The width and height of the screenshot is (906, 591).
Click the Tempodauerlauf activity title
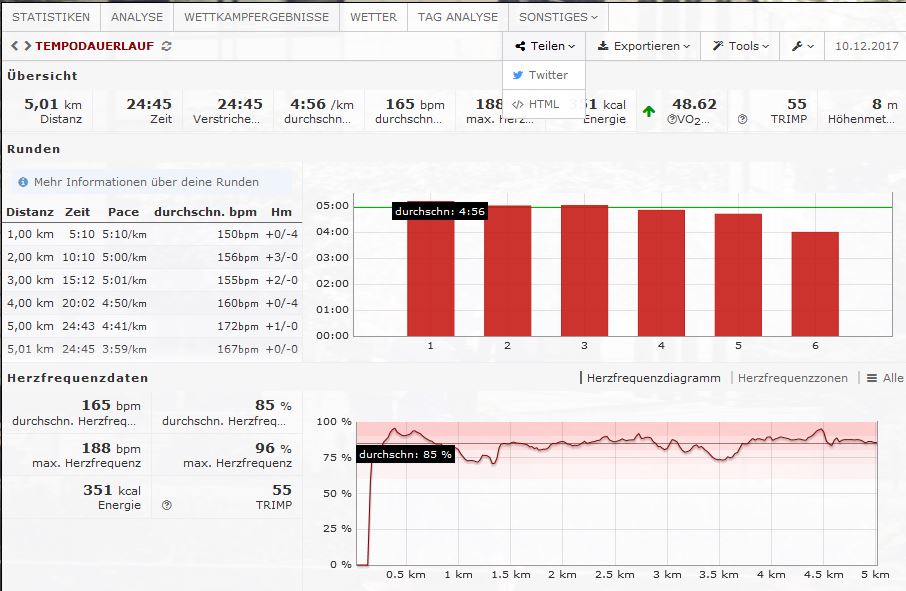(x=95, y=46)
